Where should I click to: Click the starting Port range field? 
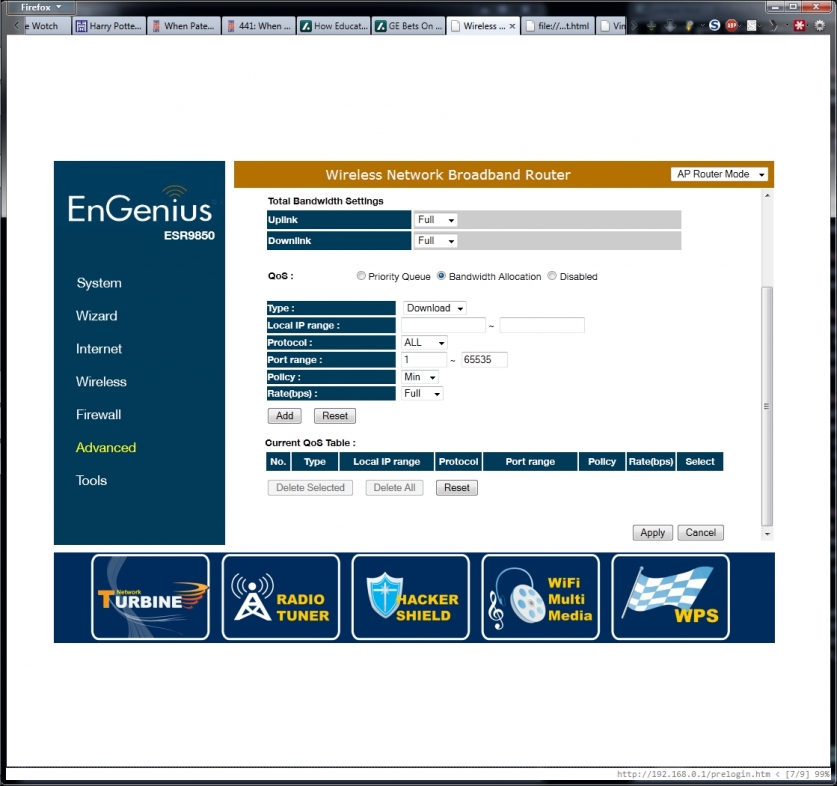pyautogui.click(x=424, y=360)
